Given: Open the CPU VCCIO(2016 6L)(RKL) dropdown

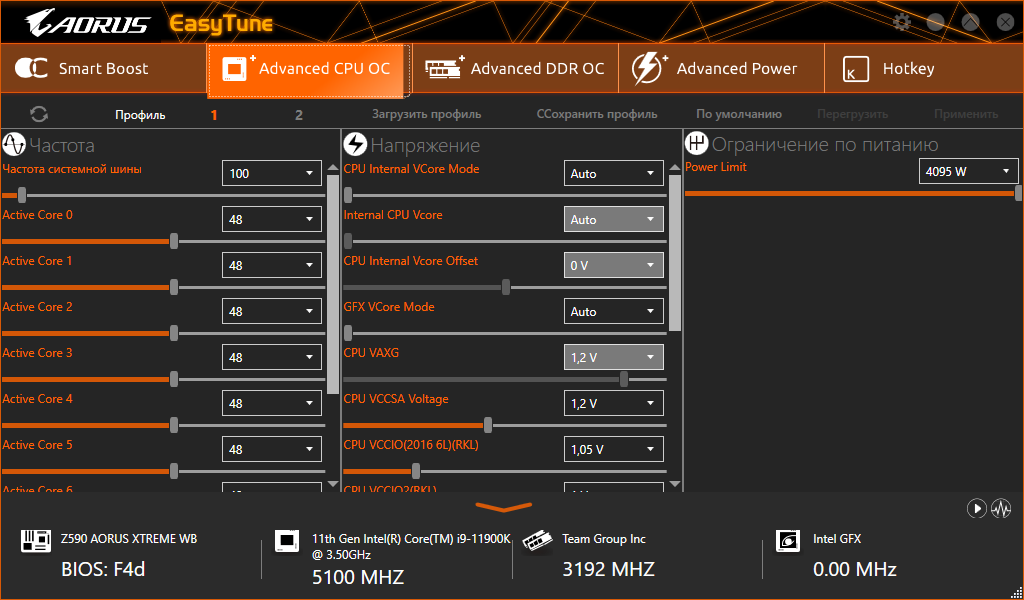Looking at the screenshot, I should pos(614,449).
